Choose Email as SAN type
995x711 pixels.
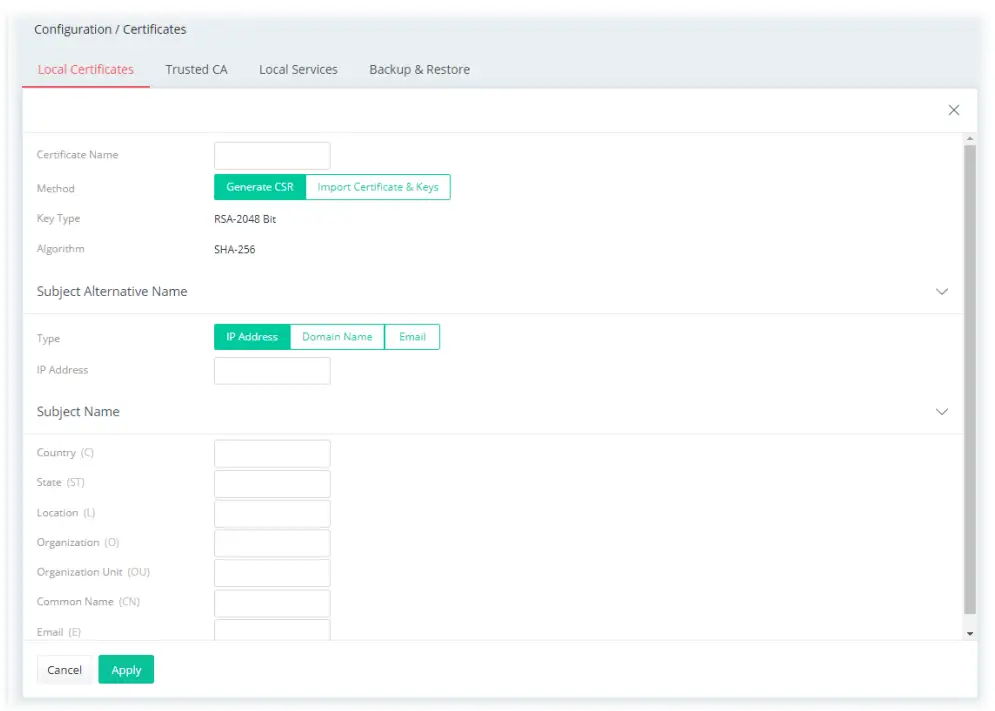(412, 337)
